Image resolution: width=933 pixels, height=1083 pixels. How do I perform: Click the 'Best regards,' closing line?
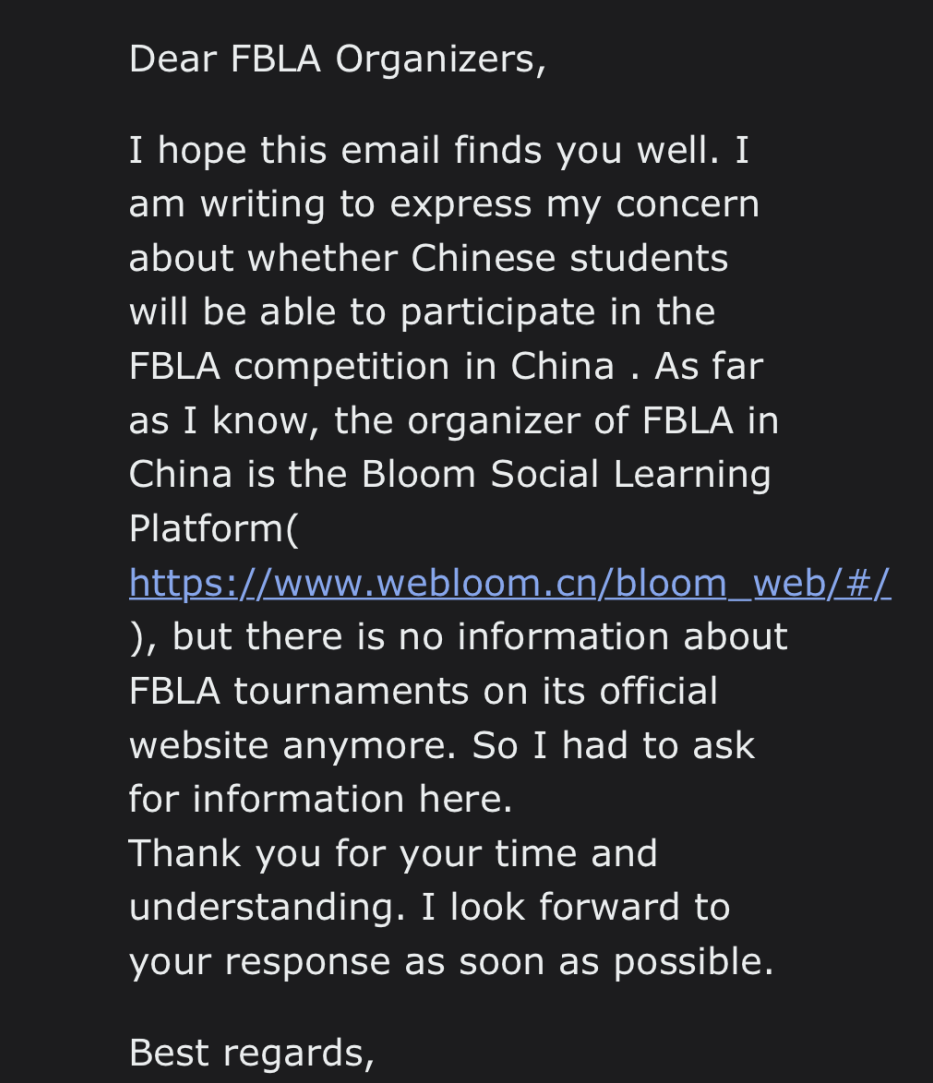coord(251,1053)
